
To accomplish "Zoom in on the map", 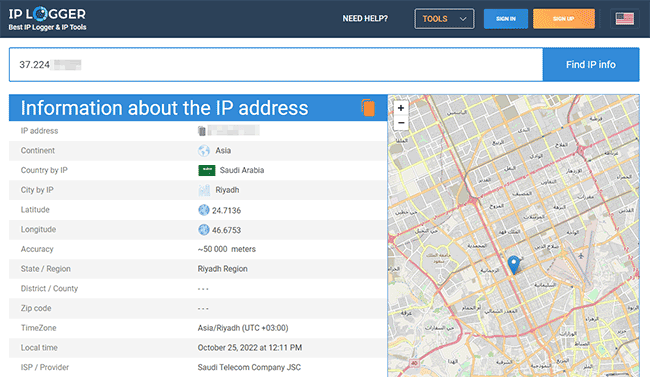I will coord(401,108).
